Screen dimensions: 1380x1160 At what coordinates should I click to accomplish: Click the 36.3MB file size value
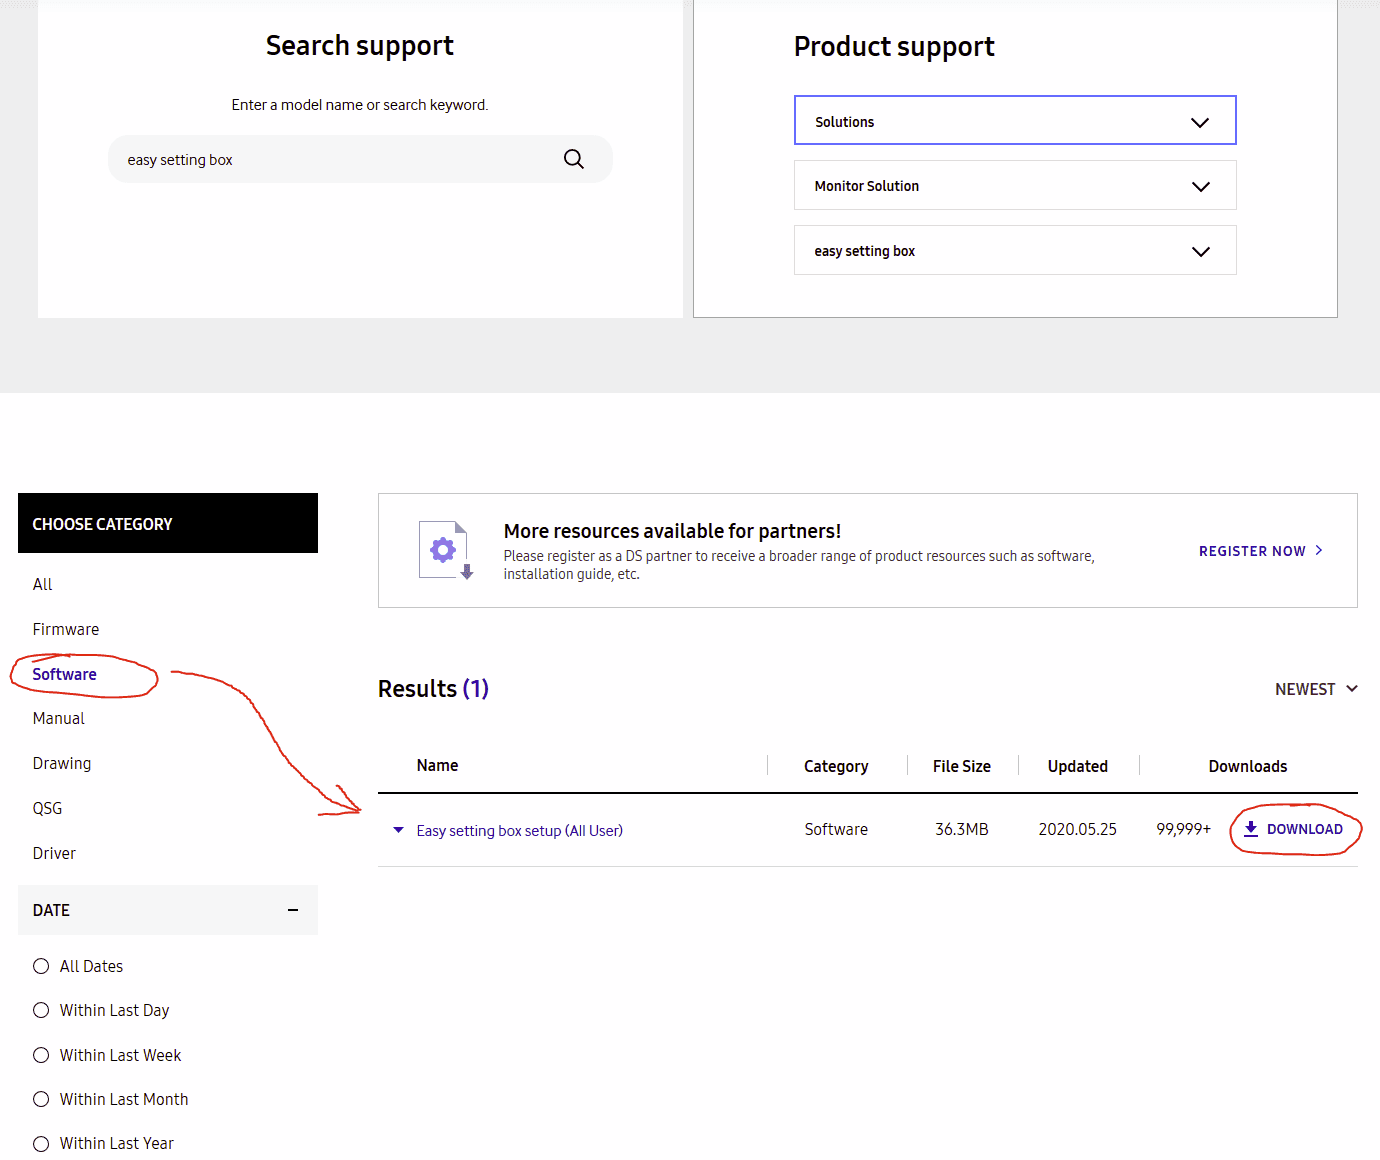(962, 829)
